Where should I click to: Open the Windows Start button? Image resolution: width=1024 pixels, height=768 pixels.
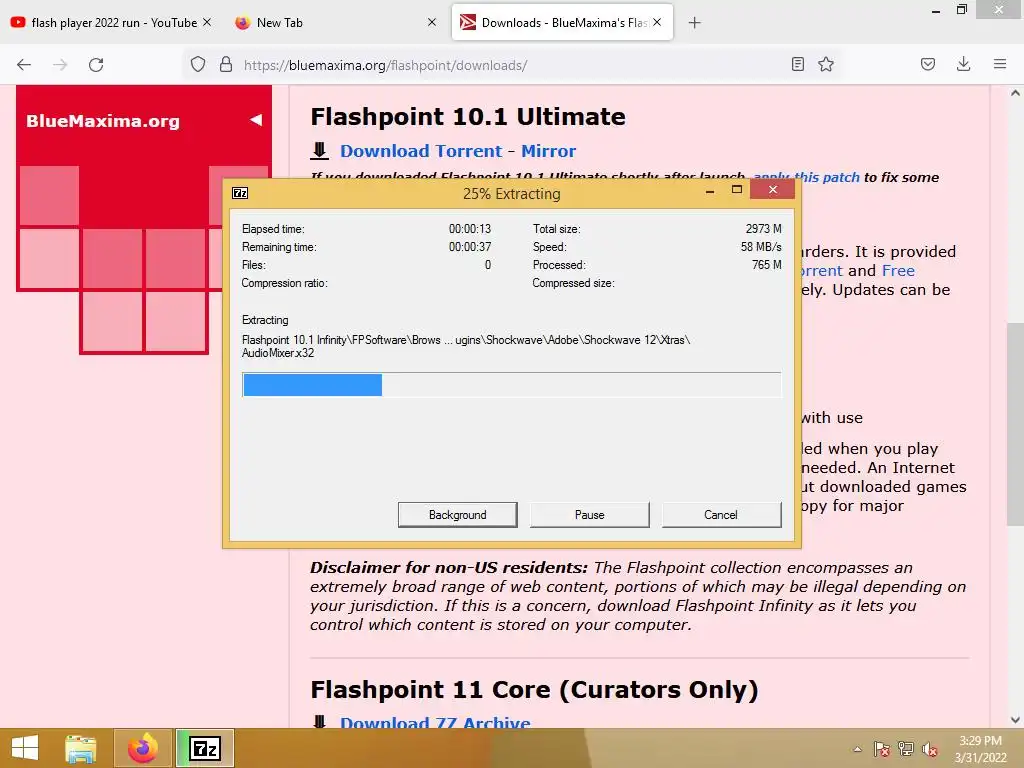coord(25,748)
